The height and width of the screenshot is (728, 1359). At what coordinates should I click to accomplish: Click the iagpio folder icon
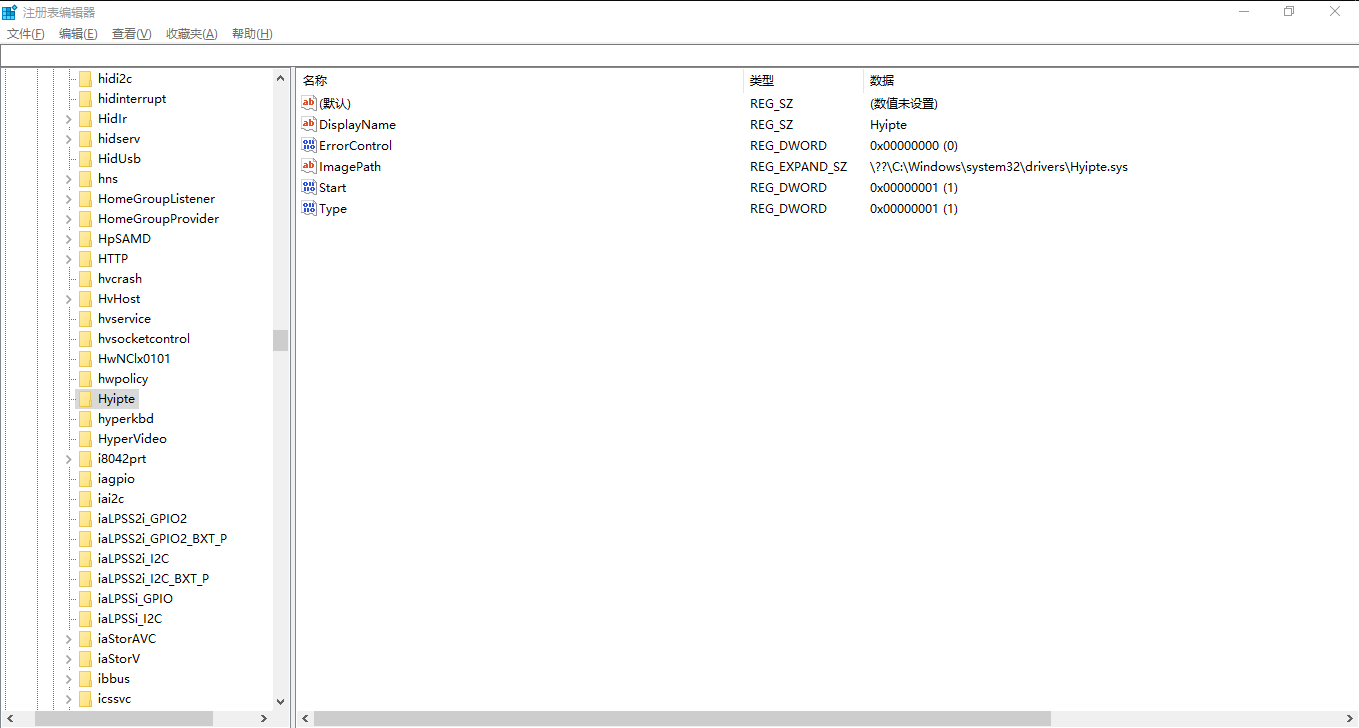coord(85,478)
